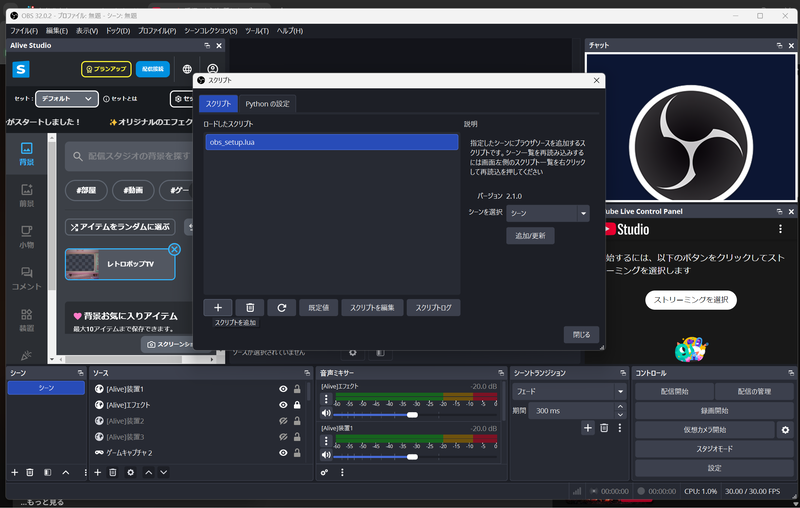This screenshot has width=800, height=508.
Task: Move the scene up with the arrow
Action: click(66, 472)
